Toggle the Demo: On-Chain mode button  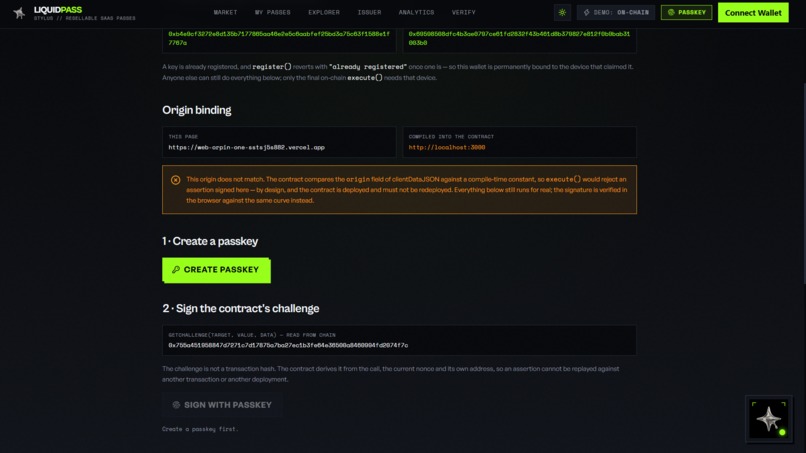pos(616,12)
